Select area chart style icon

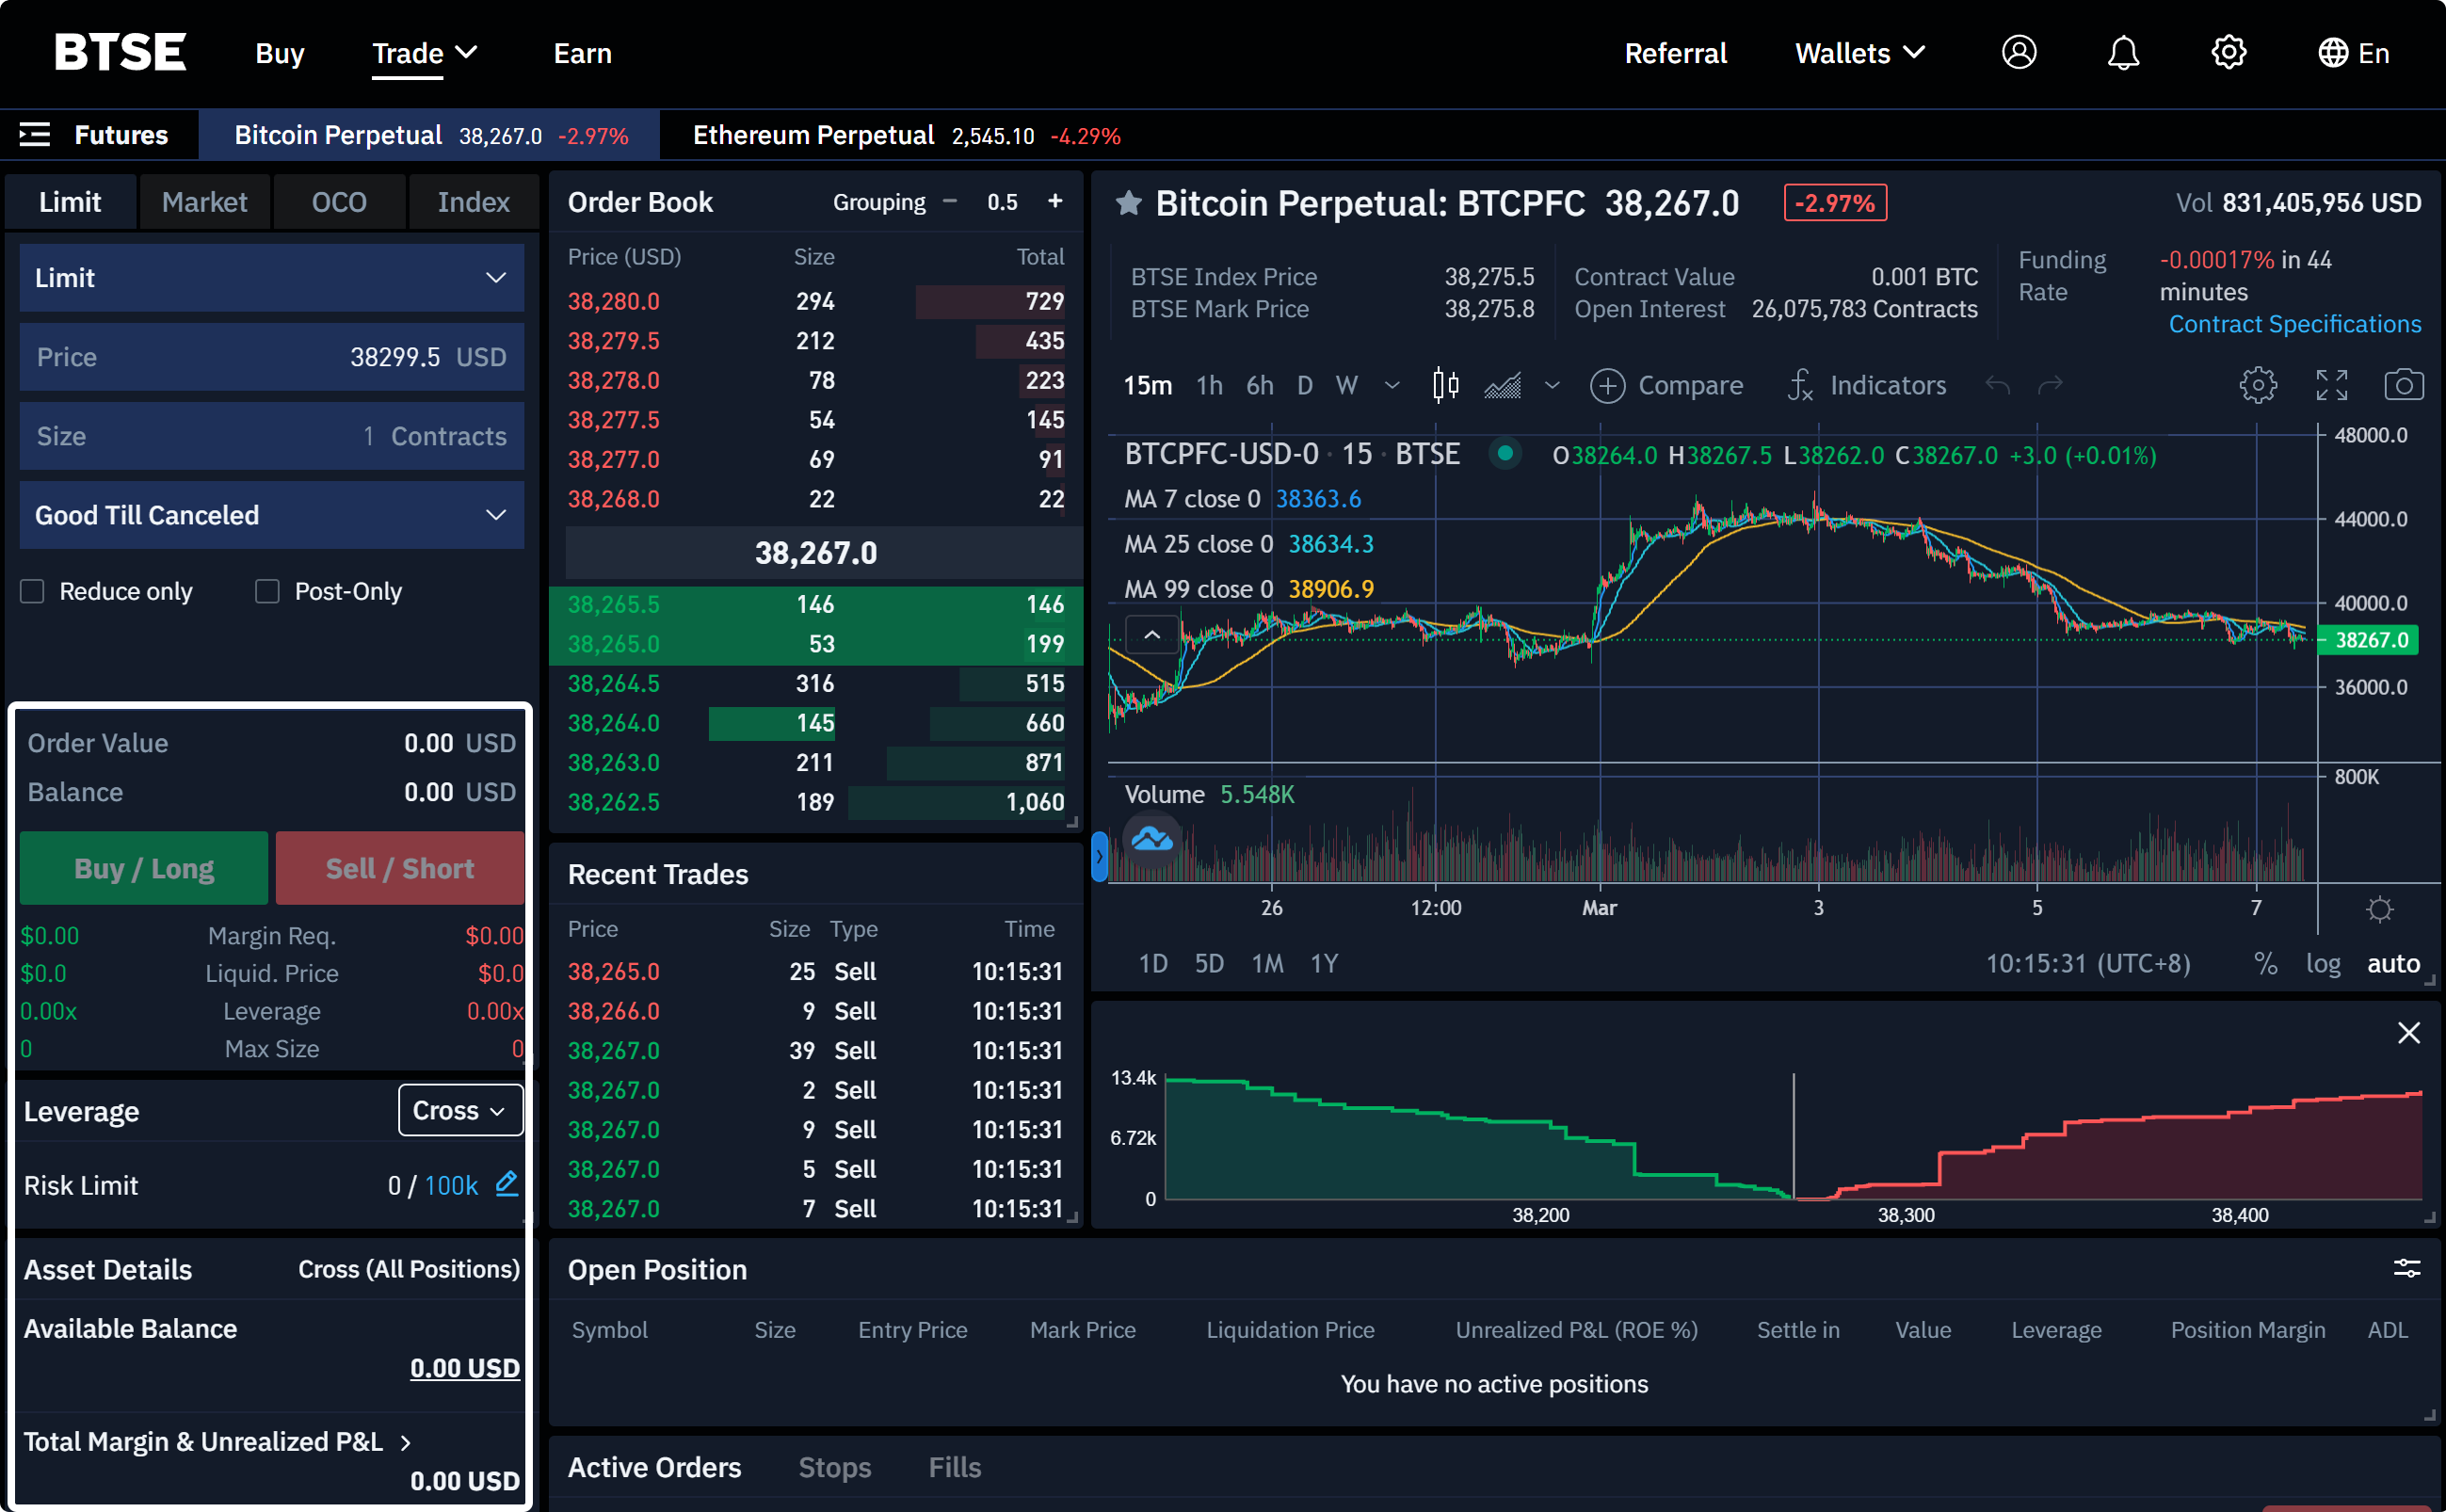[1502, 385]
